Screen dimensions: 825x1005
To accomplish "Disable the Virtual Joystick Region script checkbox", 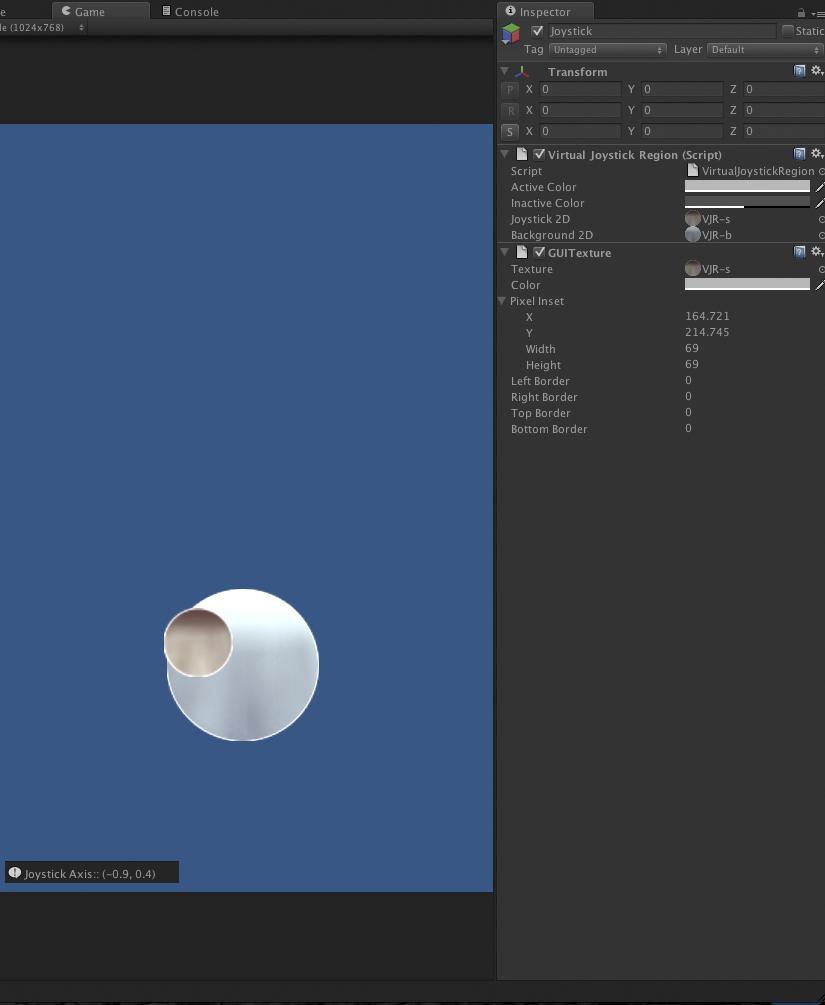I will [x=539, y=154].
